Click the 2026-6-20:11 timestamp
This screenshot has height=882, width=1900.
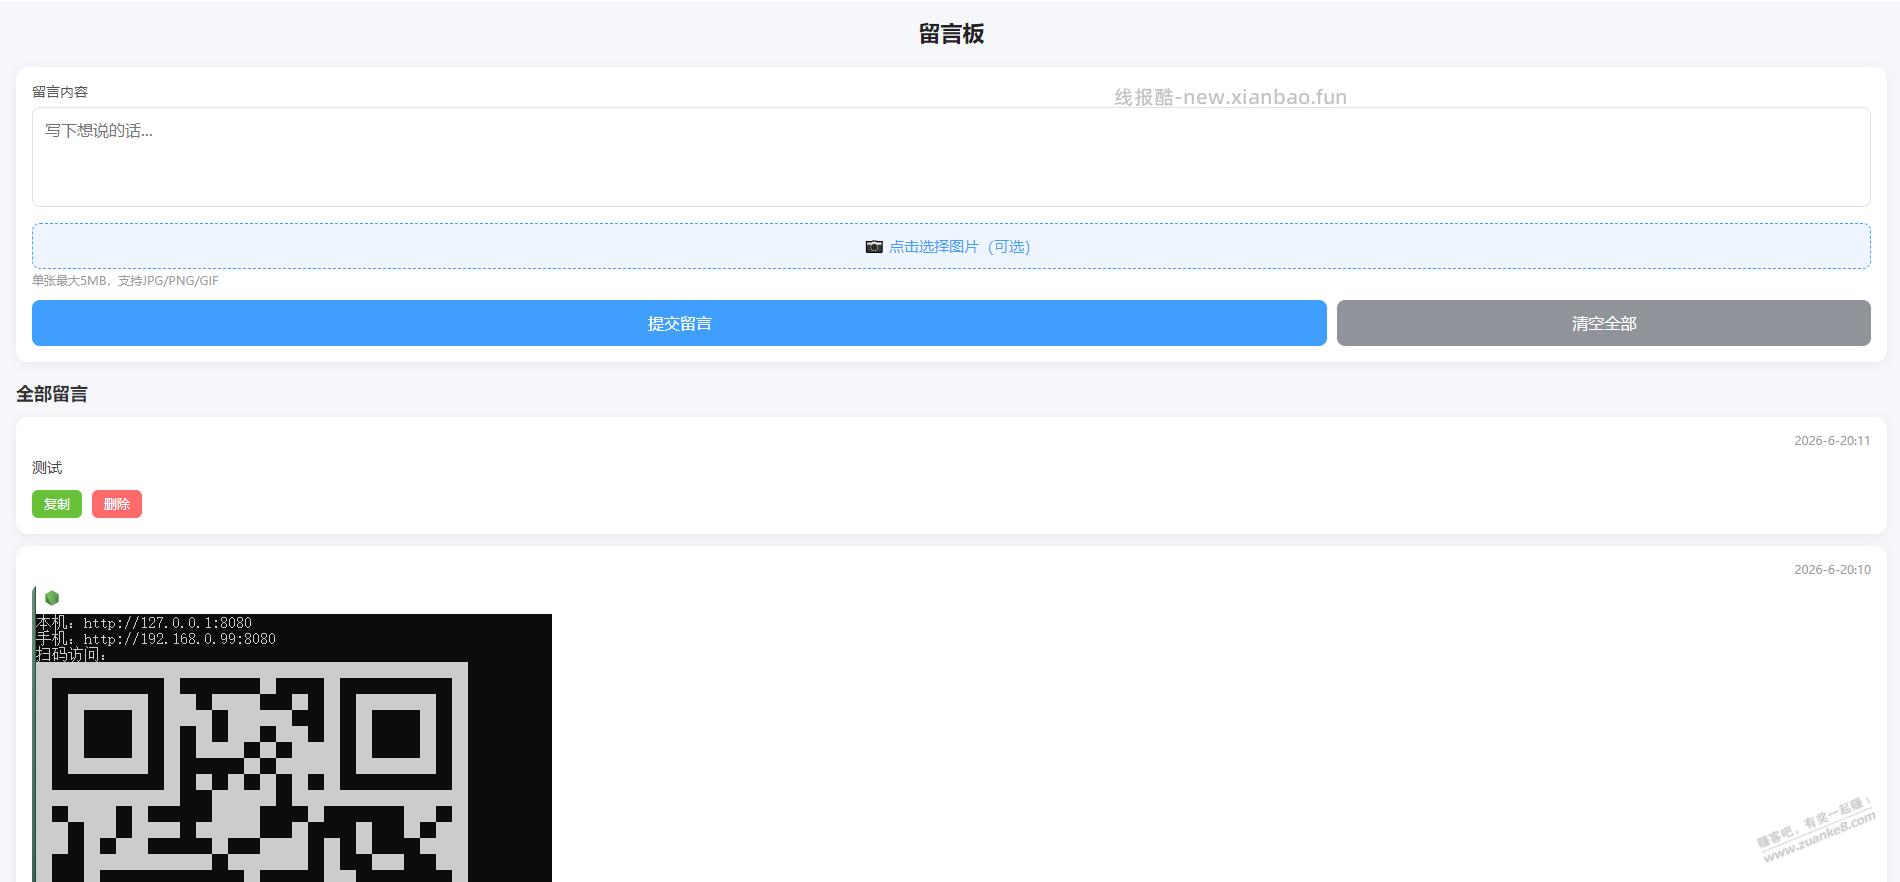(1832, 440)
